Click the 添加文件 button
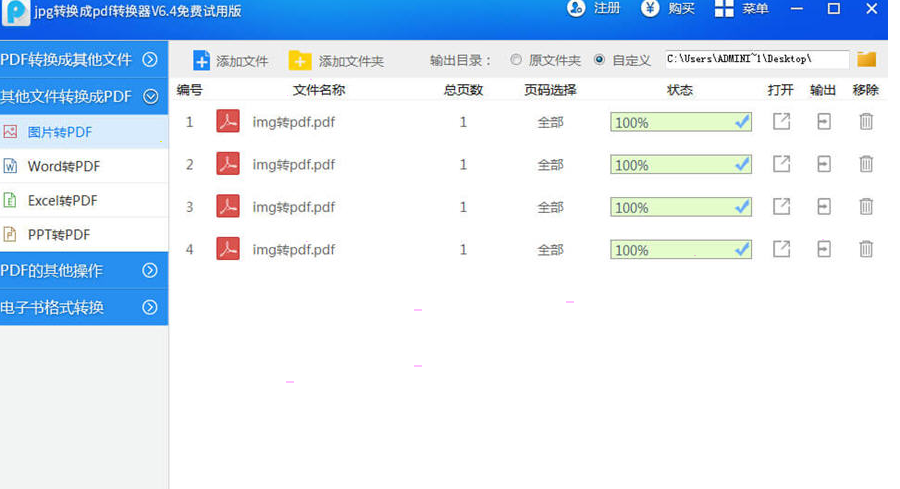 click(x=230, y=60)
